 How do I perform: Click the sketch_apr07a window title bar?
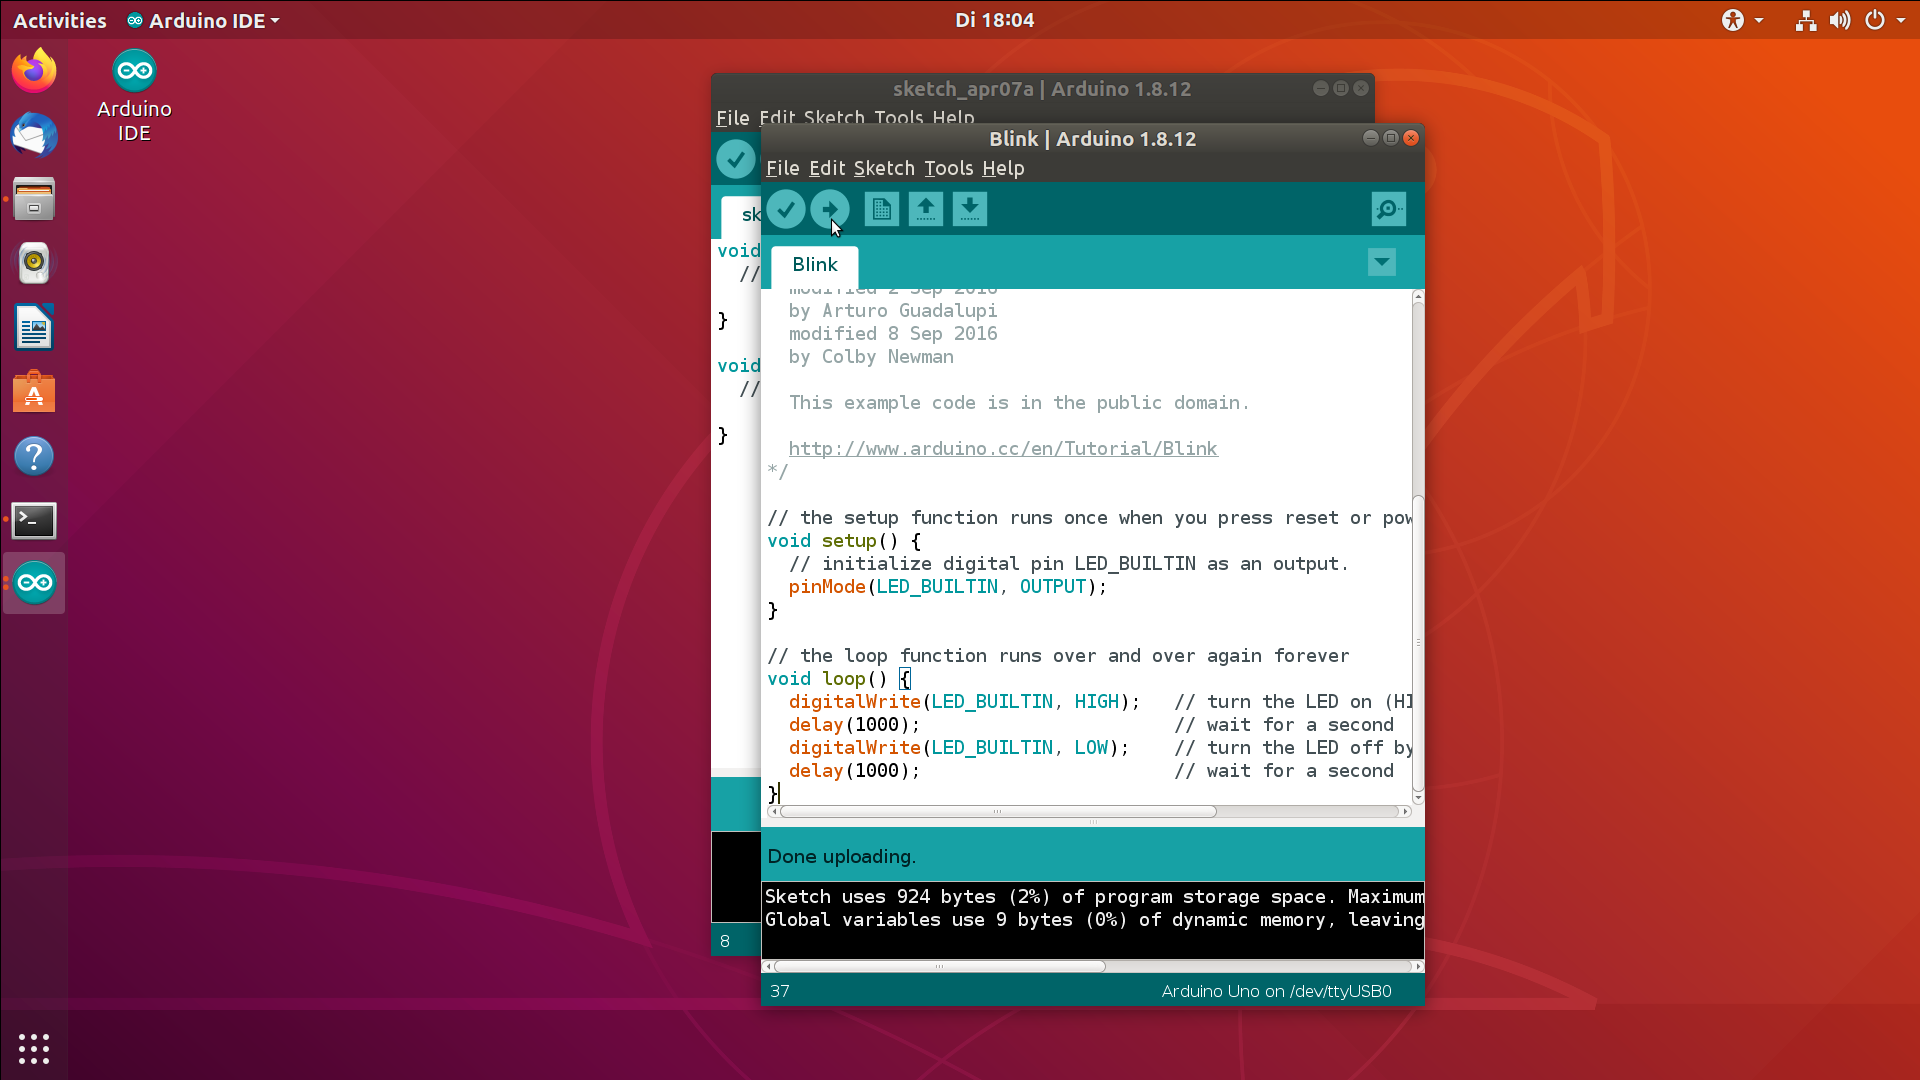[x=1042, y=89]
